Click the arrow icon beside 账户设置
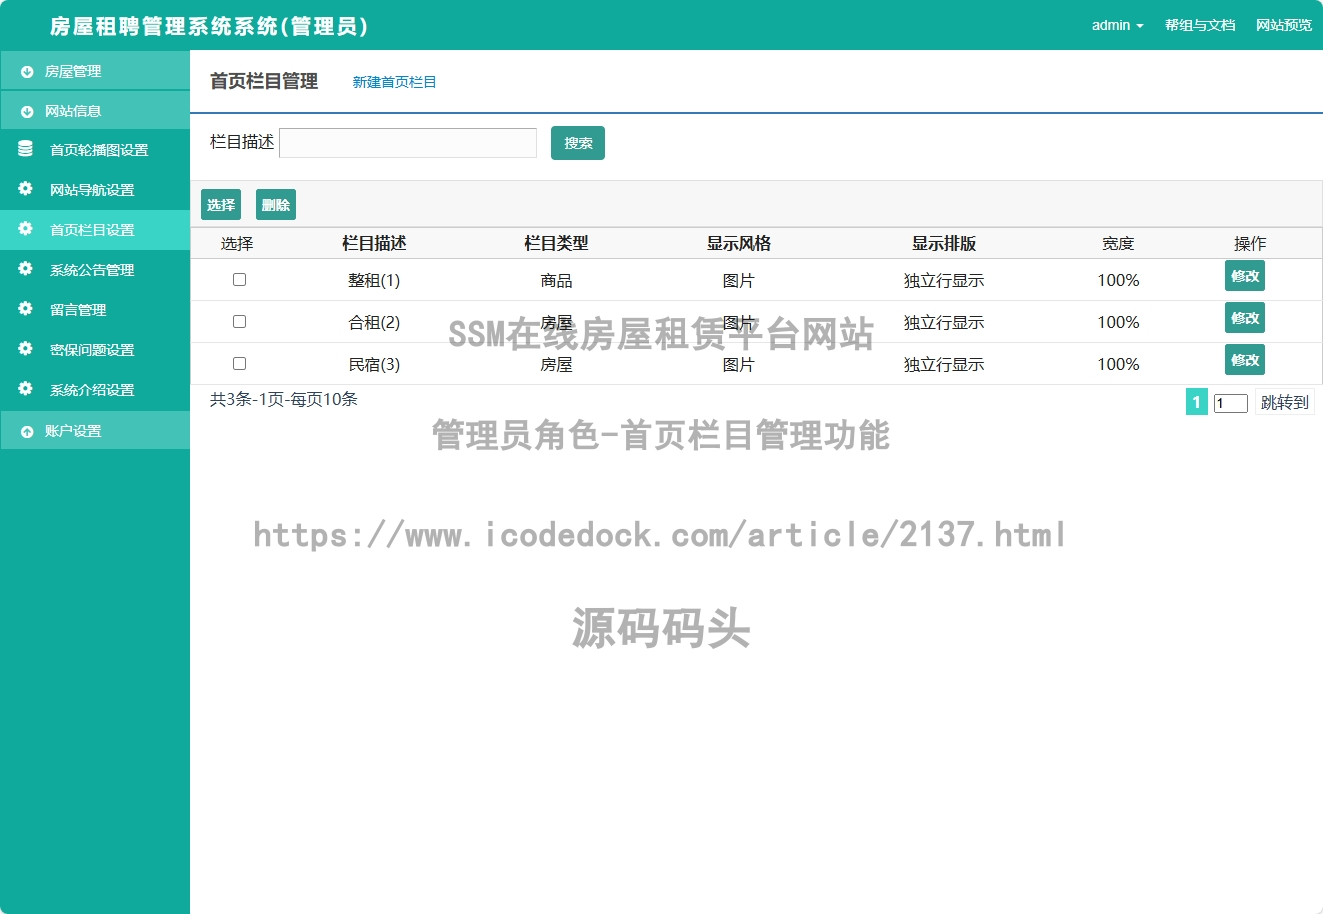Viewport: 1323px width, 914px height. [27, 432]
